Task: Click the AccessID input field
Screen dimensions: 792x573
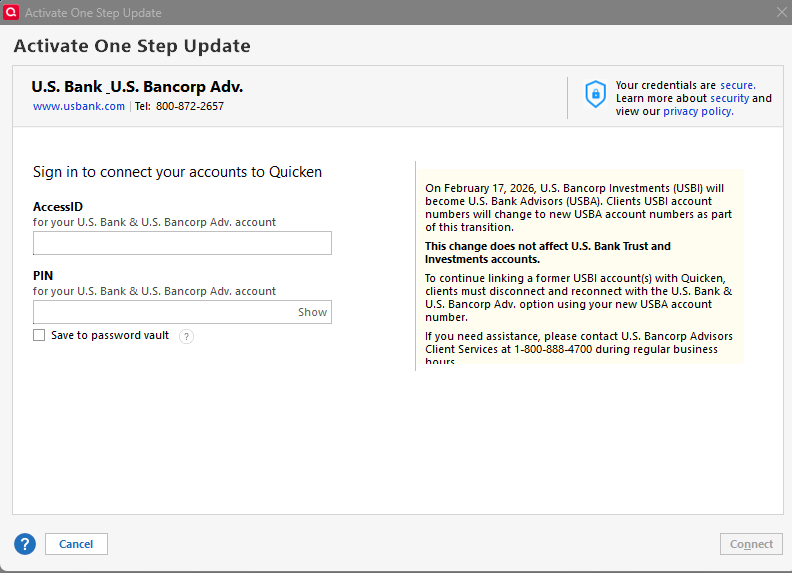Action: click(182, 243)
